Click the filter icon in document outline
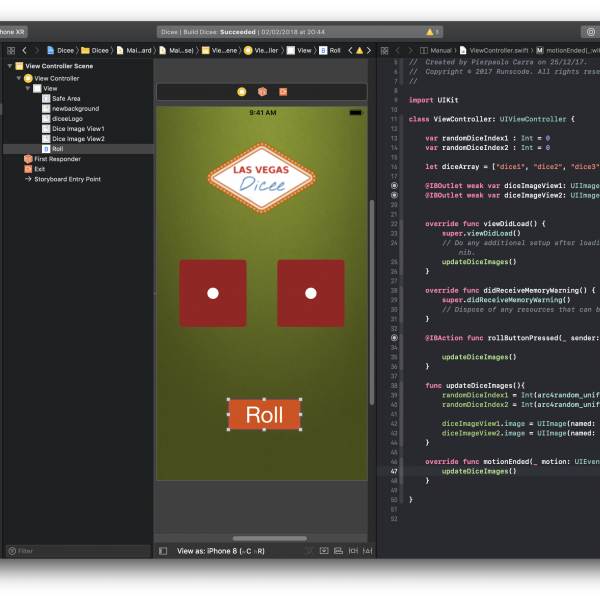600x600 pixels. click(x=12, y=551)
